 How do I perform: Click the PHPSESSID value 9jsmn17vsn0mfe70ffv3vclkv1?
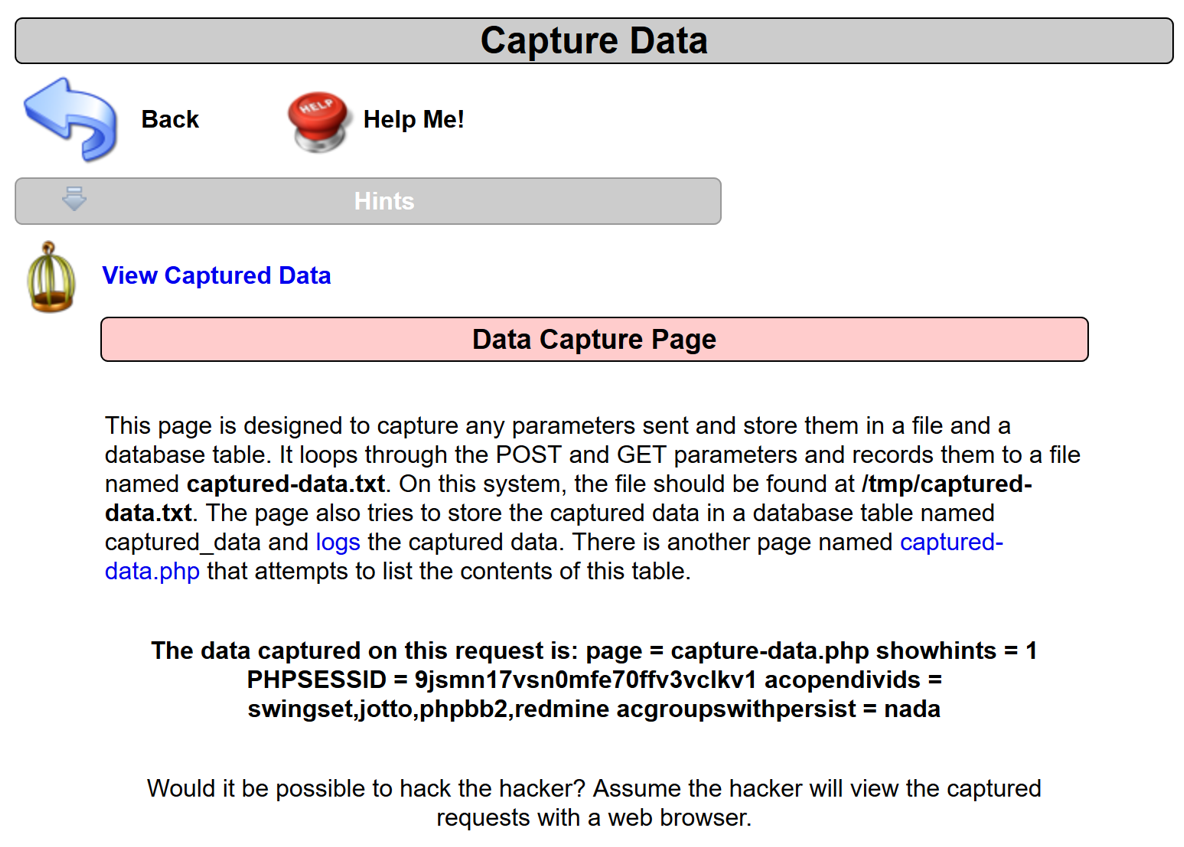[x=585, y=680]
